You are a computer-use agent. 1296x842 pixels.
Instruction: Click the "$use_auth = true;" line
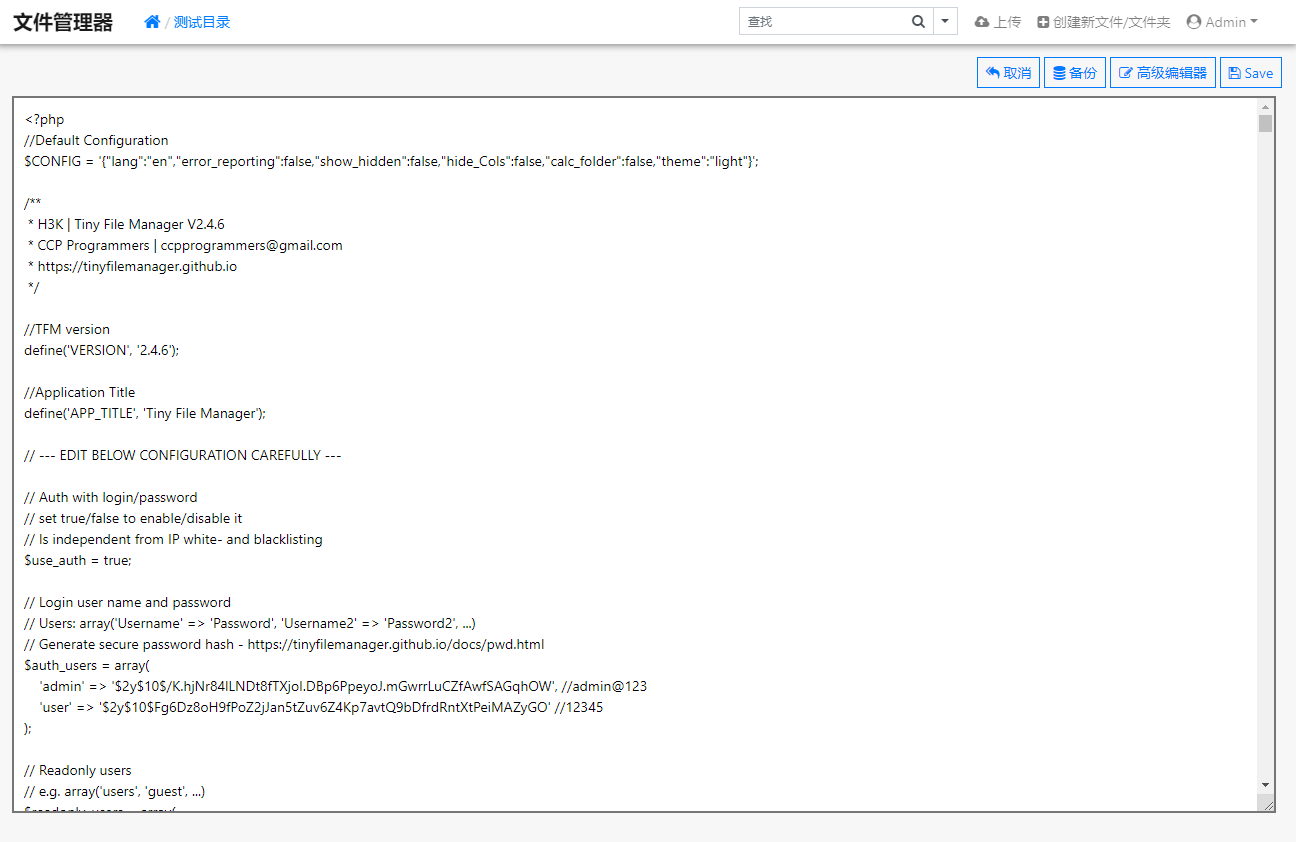click(78, 560)
